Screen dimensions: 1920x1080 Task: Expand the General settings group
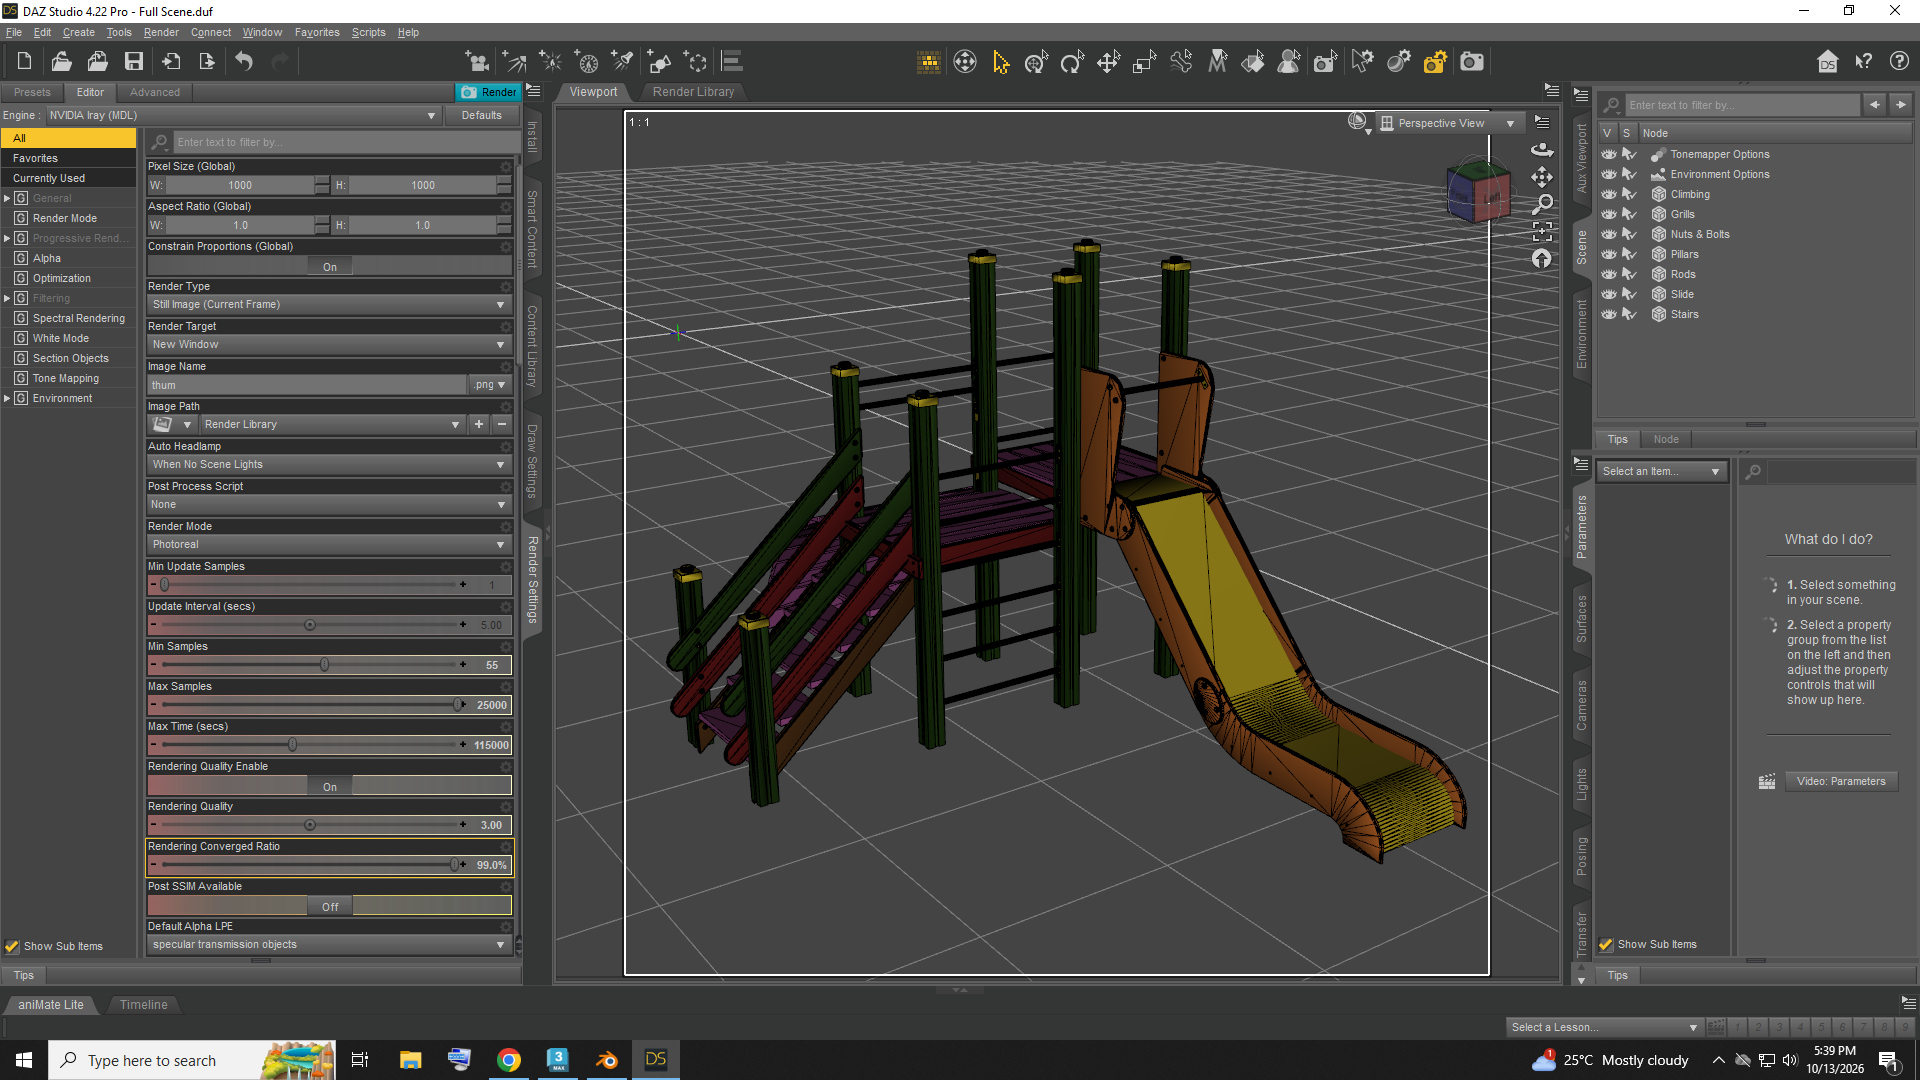click(7, 198)
